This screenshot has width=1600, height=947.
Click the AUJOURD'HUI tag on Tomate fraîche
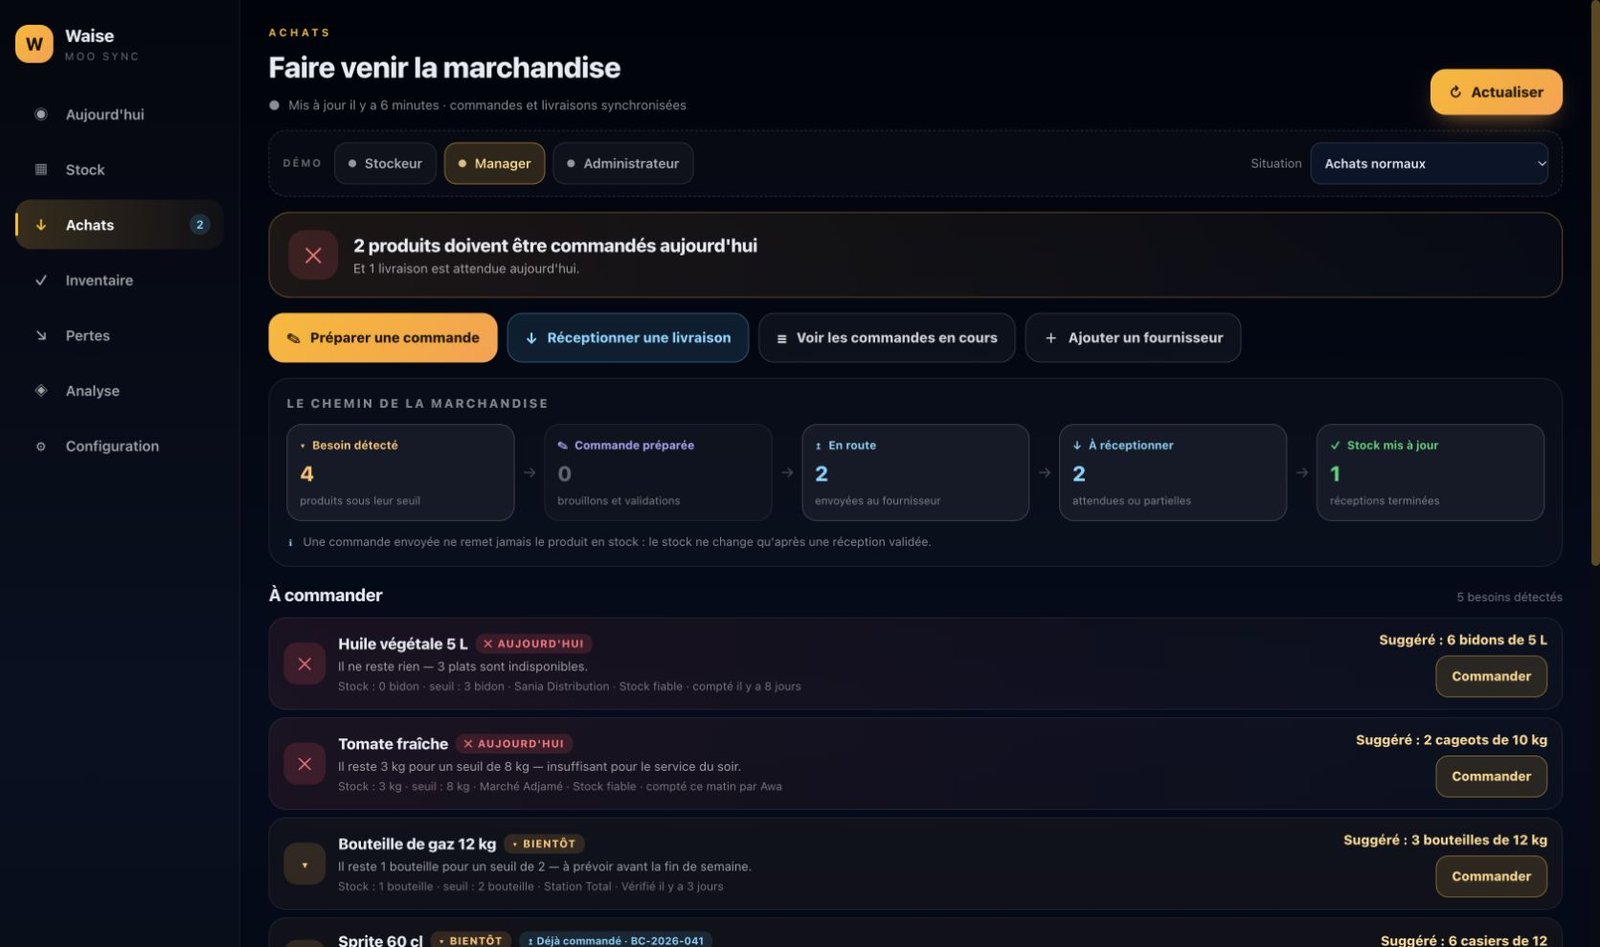coord(514,744)
